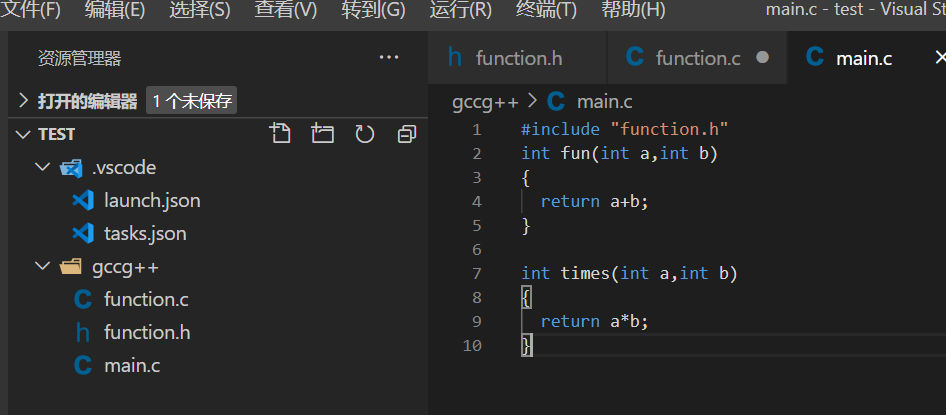Open the 文件(F) menu

click(31, 10)
